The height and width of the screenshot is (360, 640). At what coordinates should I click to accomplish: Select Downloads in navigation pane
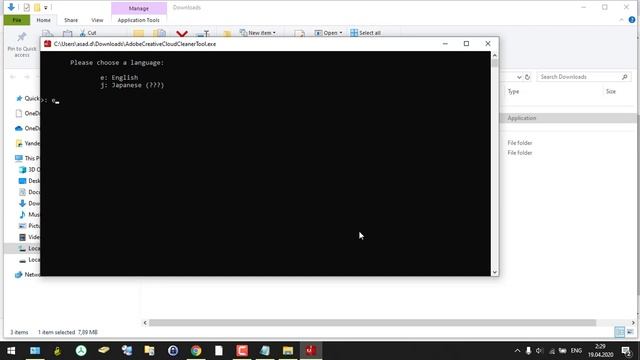29,203
